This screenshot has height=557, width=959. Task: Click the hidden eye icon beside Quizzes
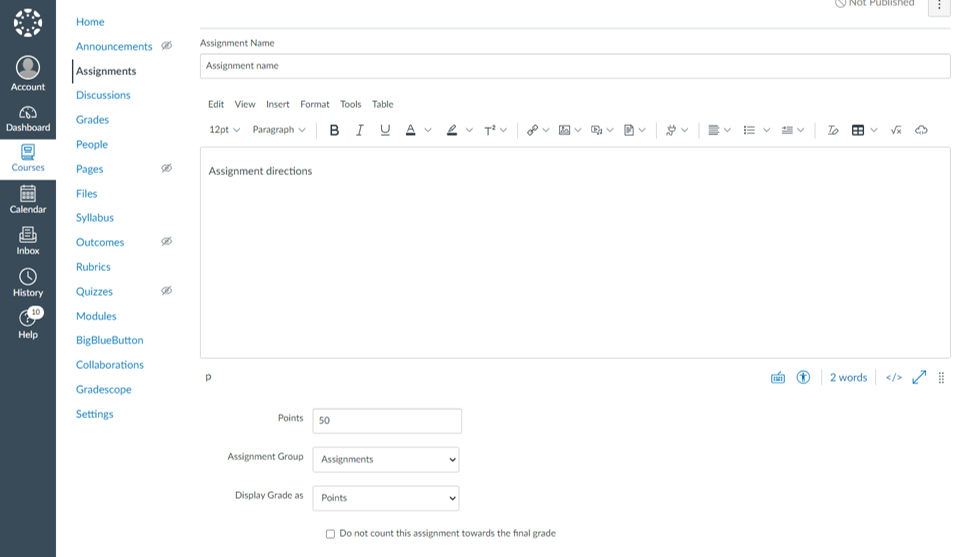tap(166, 290)
